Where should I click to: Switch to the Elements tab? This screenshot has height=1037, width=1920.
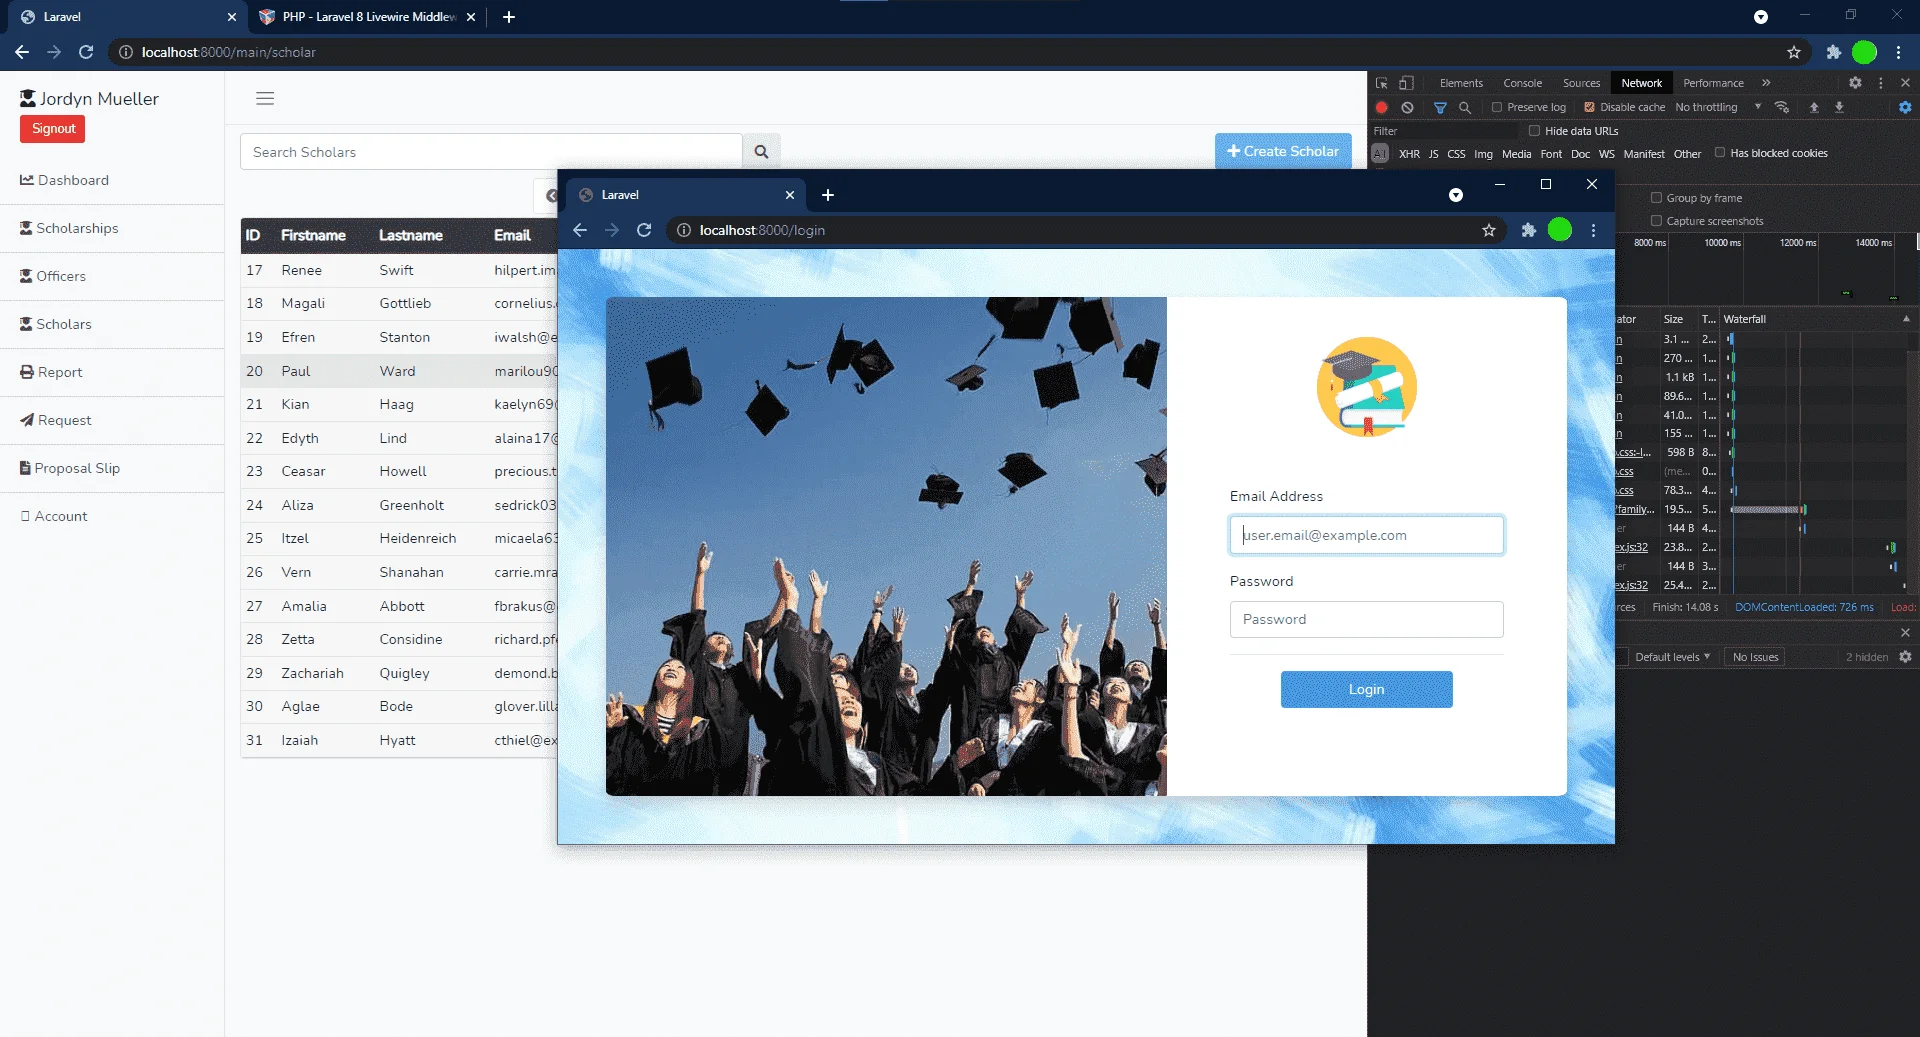[x=1461, y=83]
